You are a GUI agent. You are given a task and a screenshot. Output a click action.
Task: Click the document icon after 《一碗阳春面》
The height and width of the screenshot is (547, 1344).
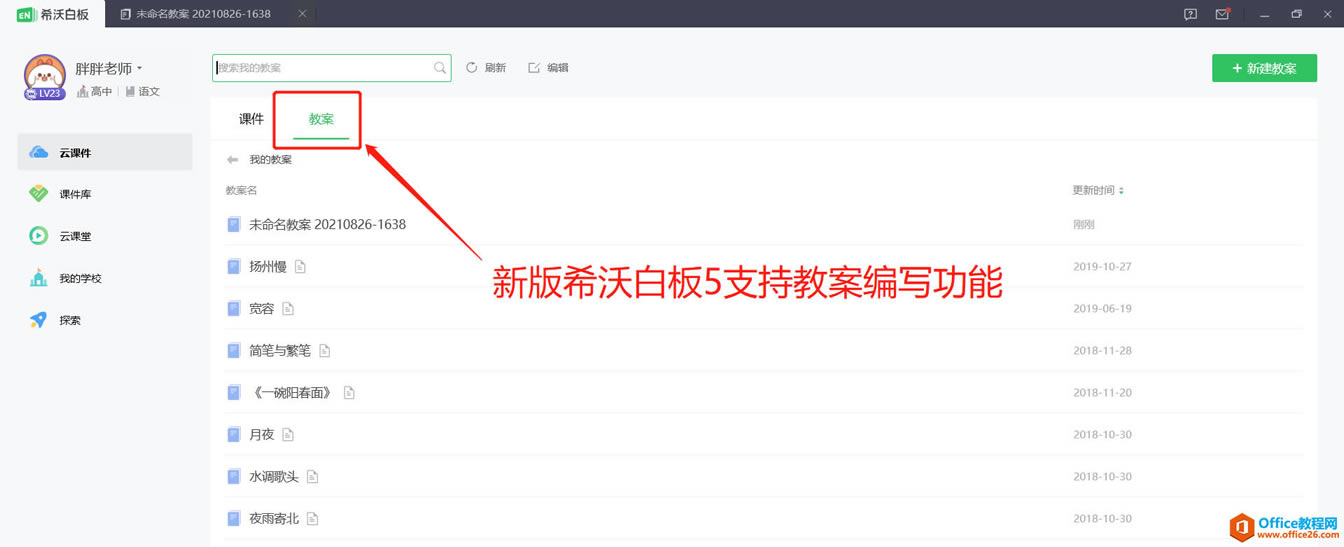(349, 393)
